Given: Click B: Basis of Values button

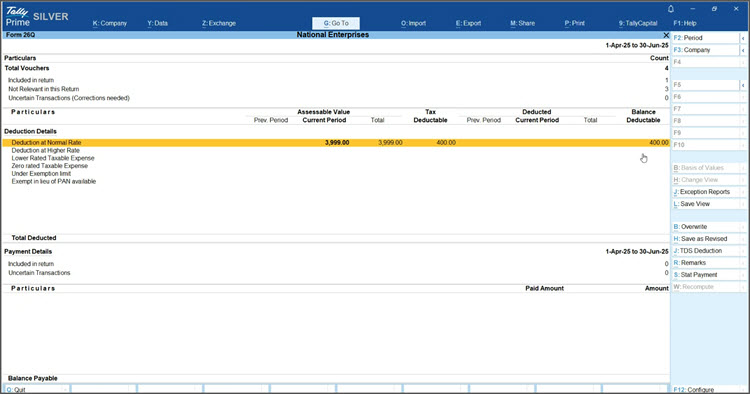Looking at the screenshot, I should [x=706, y=168].
